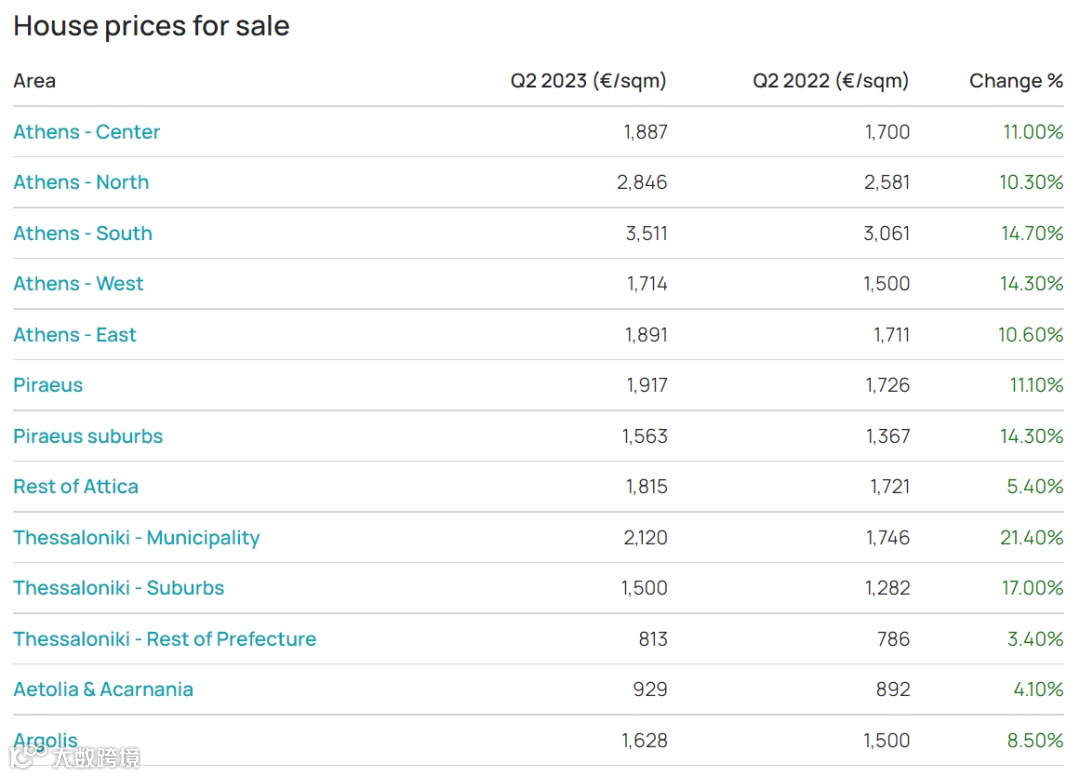Click the Piraeus suburbs link
The height and width of the screenshot is (777, 1080).
click(x=88, y=436)
